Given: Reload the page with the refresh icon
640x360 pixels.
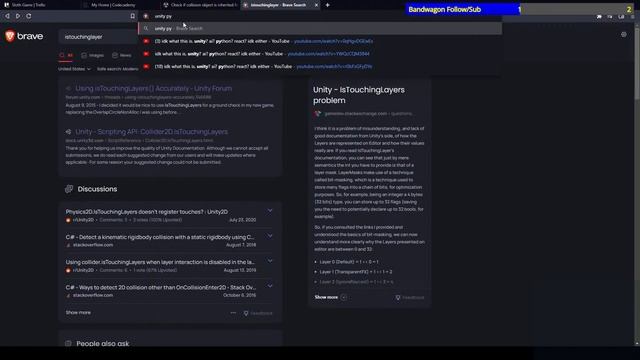Looking at the screenshot, I should [x=29, y=16].
